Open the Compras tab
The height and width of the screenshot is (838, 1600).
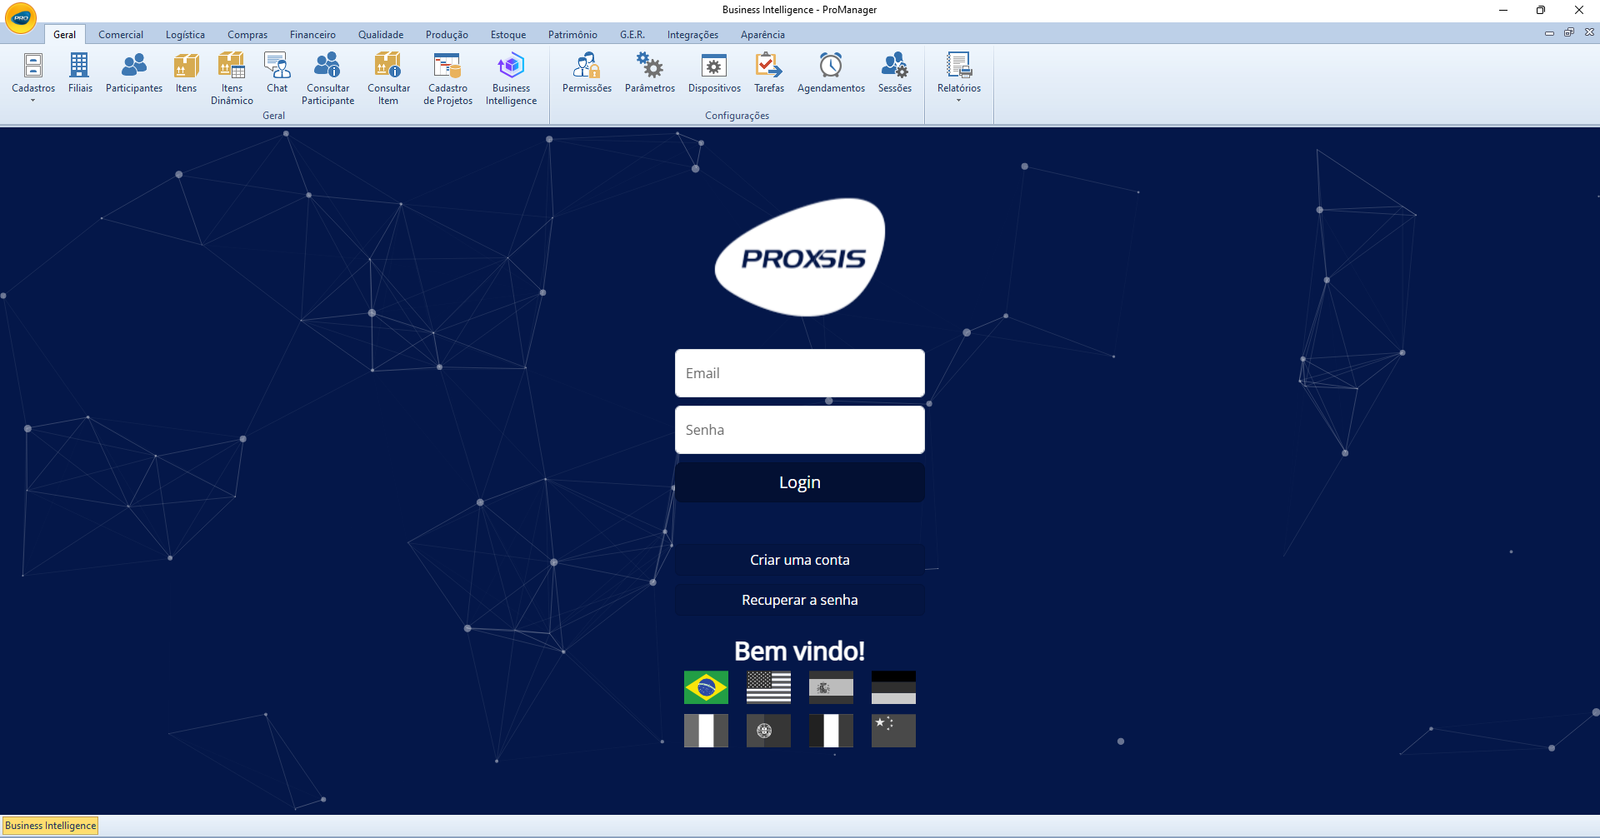[247, 34]
